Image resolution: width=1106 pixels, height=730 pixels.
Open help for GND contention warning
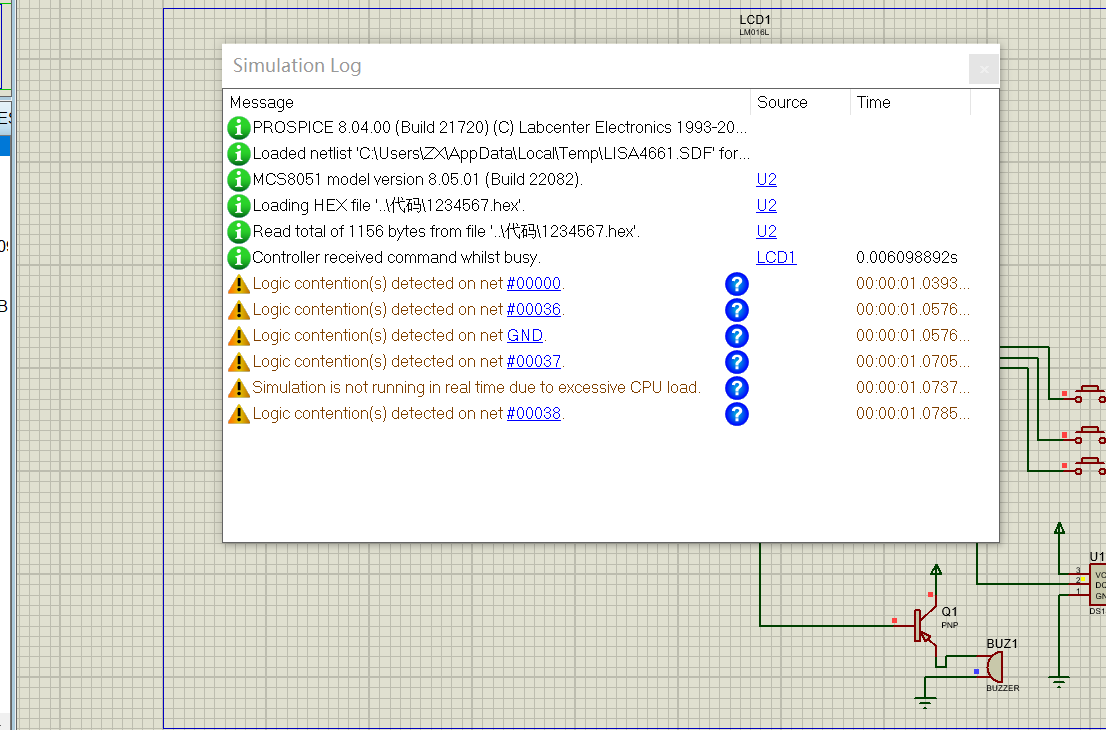[x=736, y=336]
